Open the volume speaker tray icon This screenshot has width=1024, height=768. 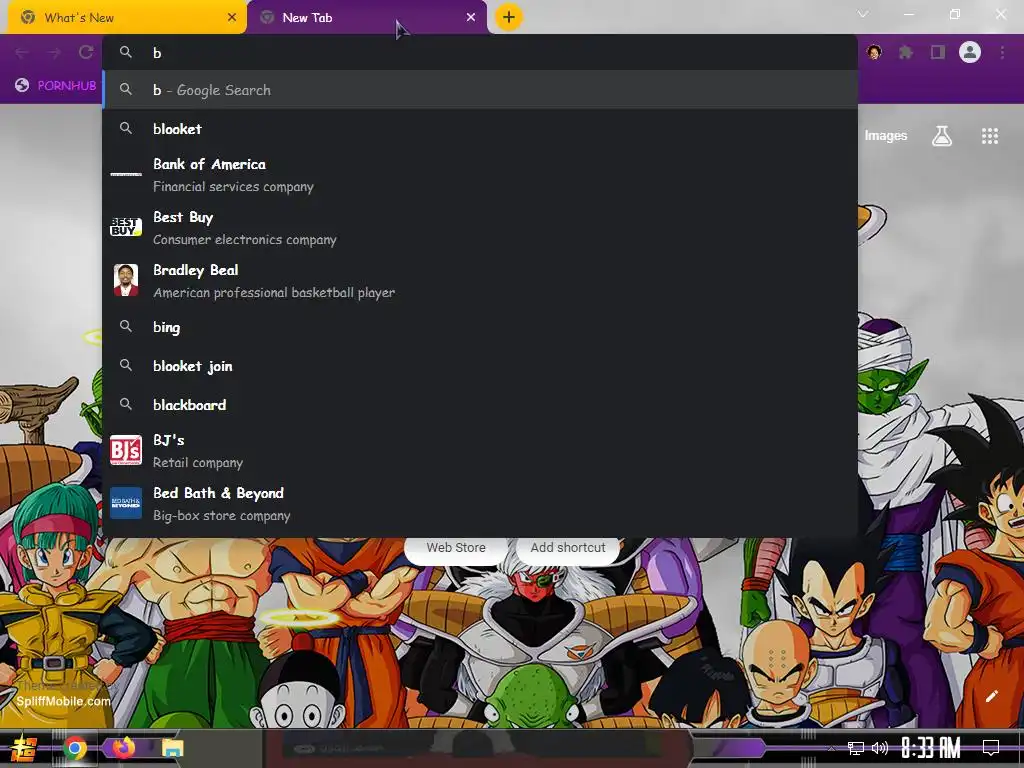(880, 748)
